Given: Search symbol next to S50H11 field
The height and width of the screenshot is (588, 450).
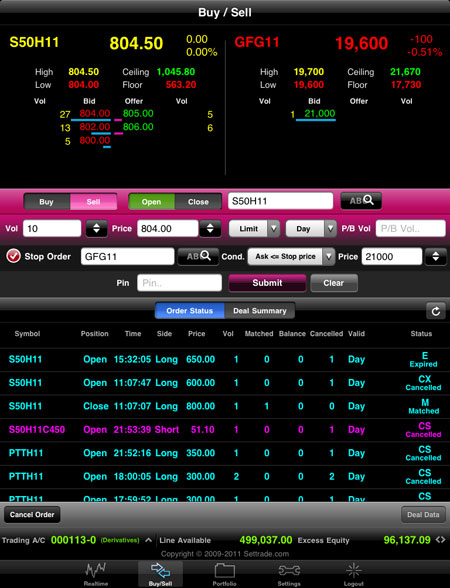Looking at the screenshot, I should click(x=361, y=201).
